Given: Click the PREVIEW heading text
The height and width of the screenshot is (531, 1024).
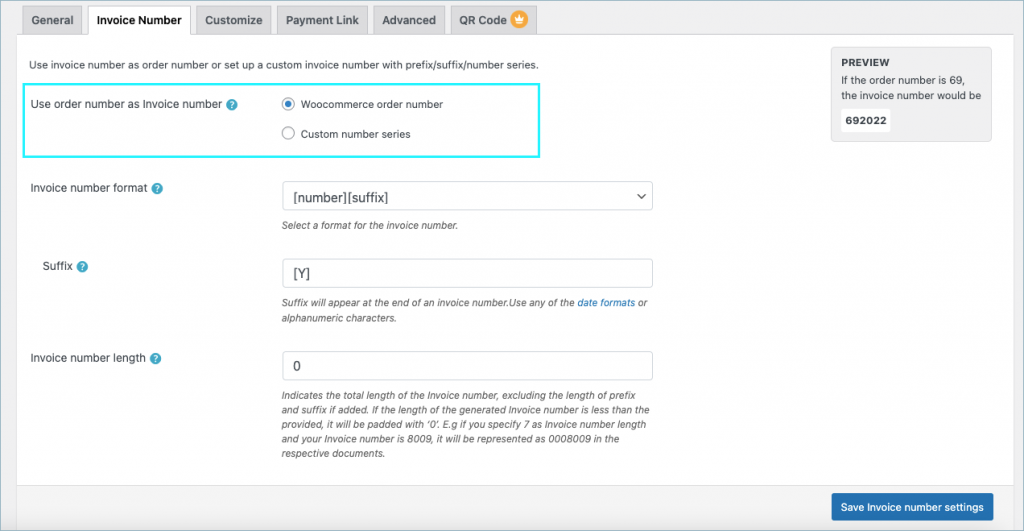Looking at the screenshot, I should [865, 63].
